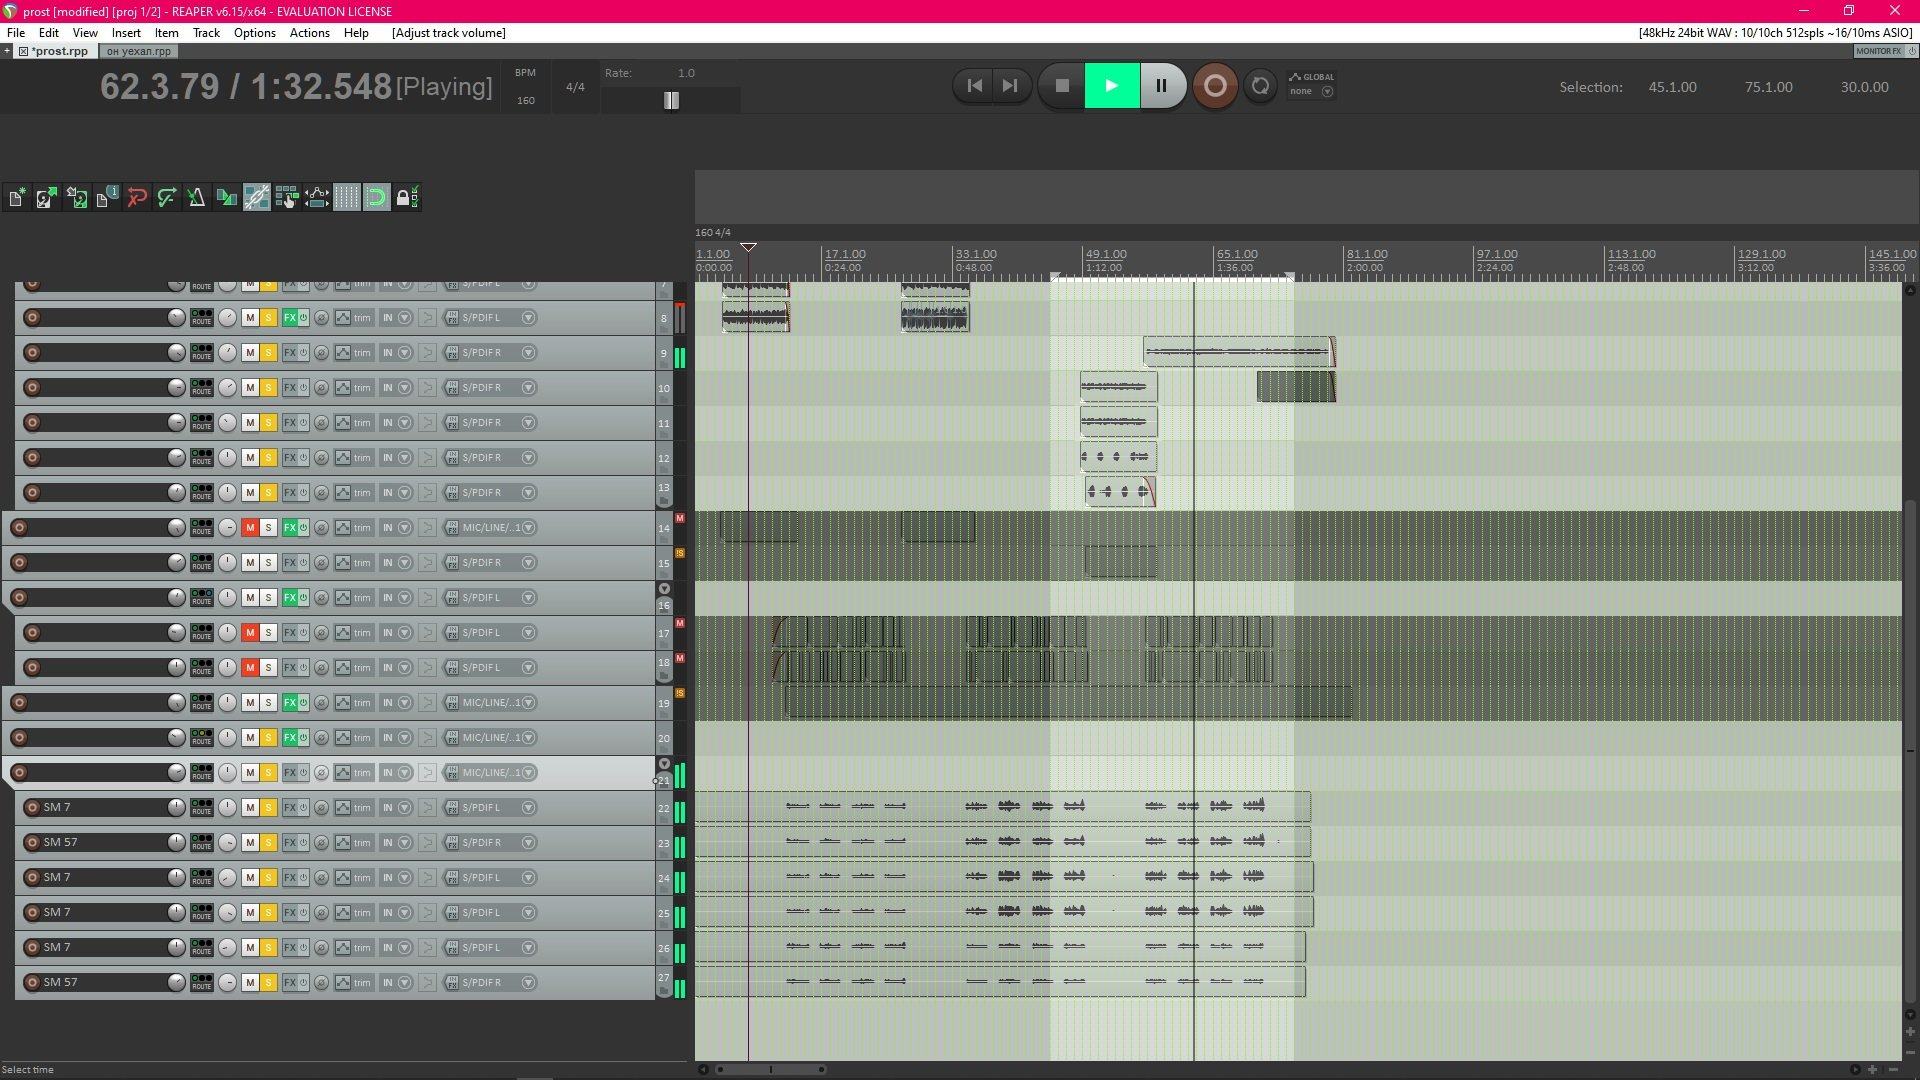This screenshot has width=1920, height=1080.
Task: Toggle item grouping chain icon
Action: tap(257, 198)
